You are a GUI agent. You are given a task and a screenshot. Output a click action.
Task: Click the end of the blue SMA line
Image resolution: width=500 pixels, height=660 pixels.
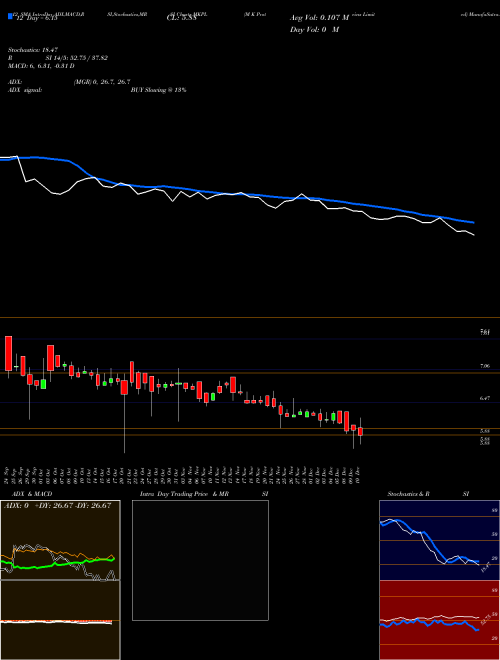(x=473, y=222)
